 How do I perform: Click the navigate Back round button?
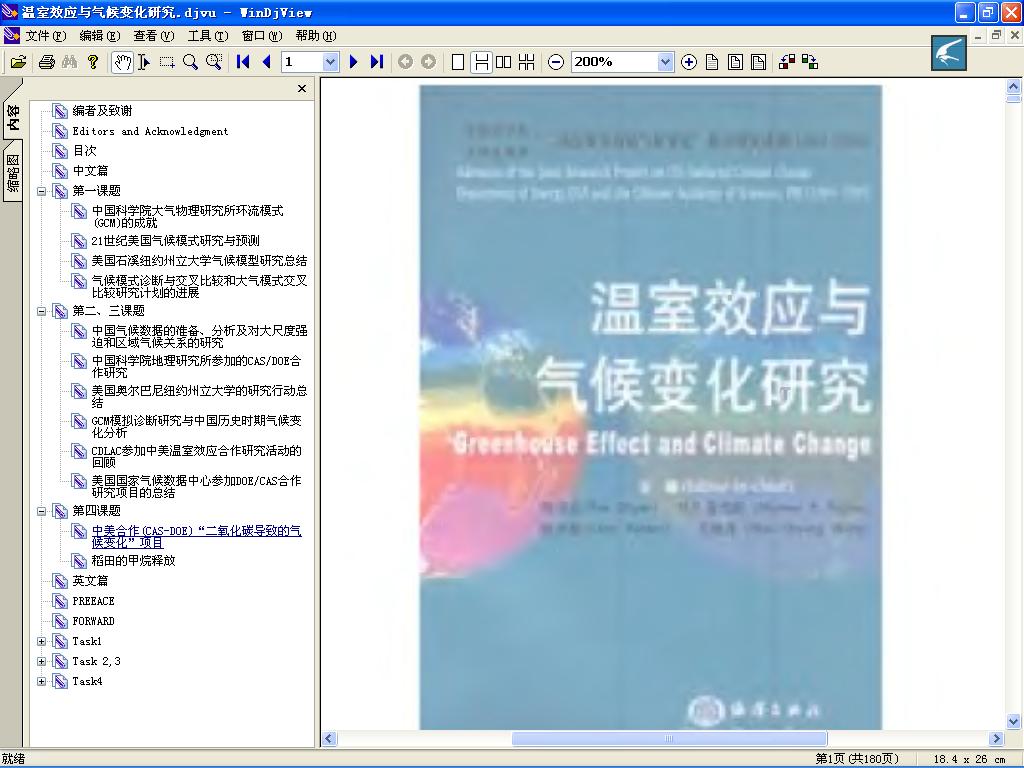tap(406, 62)
